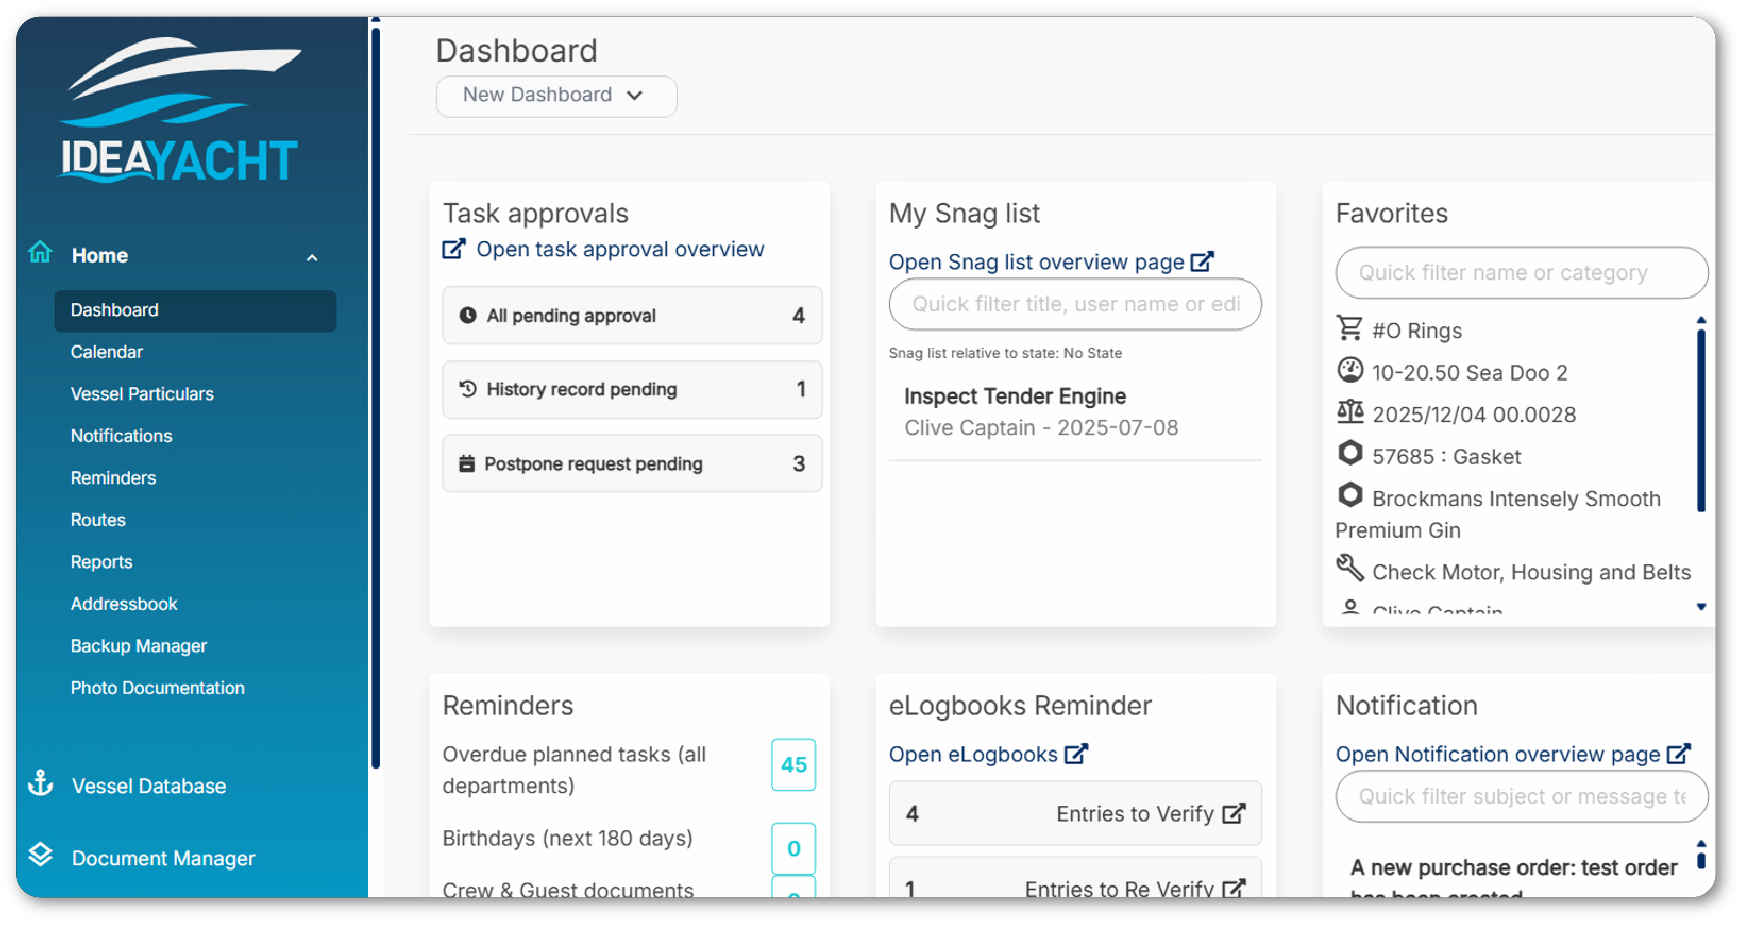Click the external-link icon next to Open eLogbooks
1745x927 pixels.
[1076, 753]
